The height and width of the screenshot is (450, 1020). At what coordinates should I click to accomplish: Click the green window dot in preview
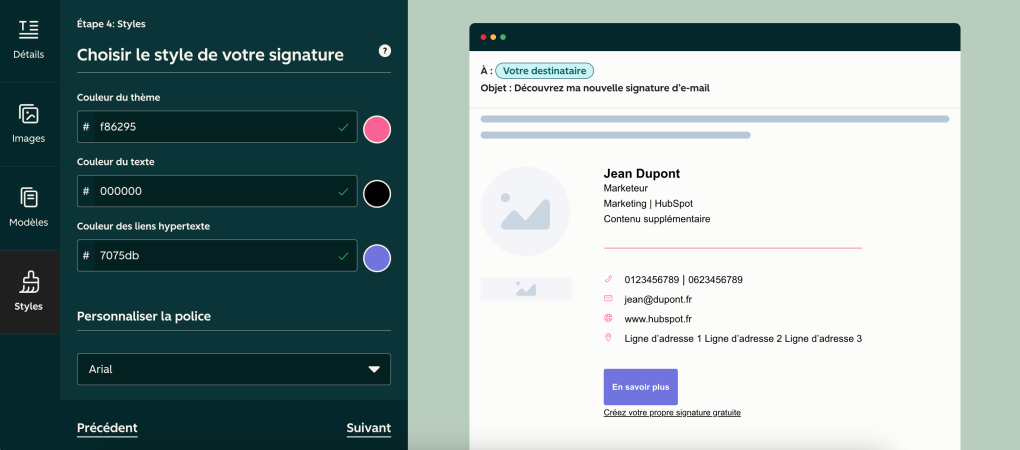pyautogui.click(x=503, y=37)
